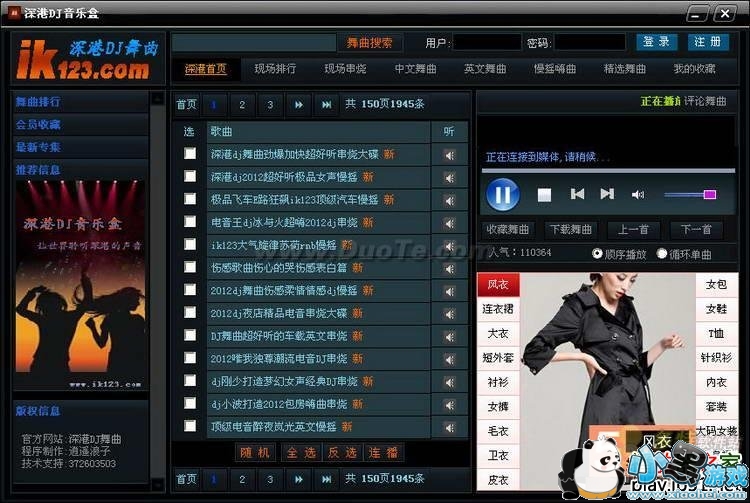The width and height of the screenshot is (750, 503).
Task: Listen icon for 深港dj舞曲劲爆加快超好听串烧大碟
Action: pos(449,155)
